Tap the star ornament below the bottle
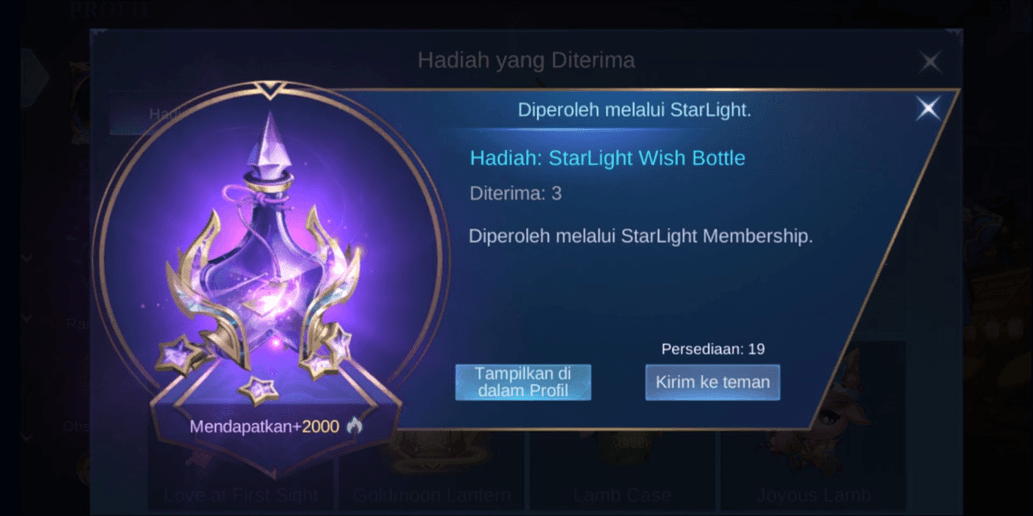The width and height of the screenshot is (1033, 516). 257,390
